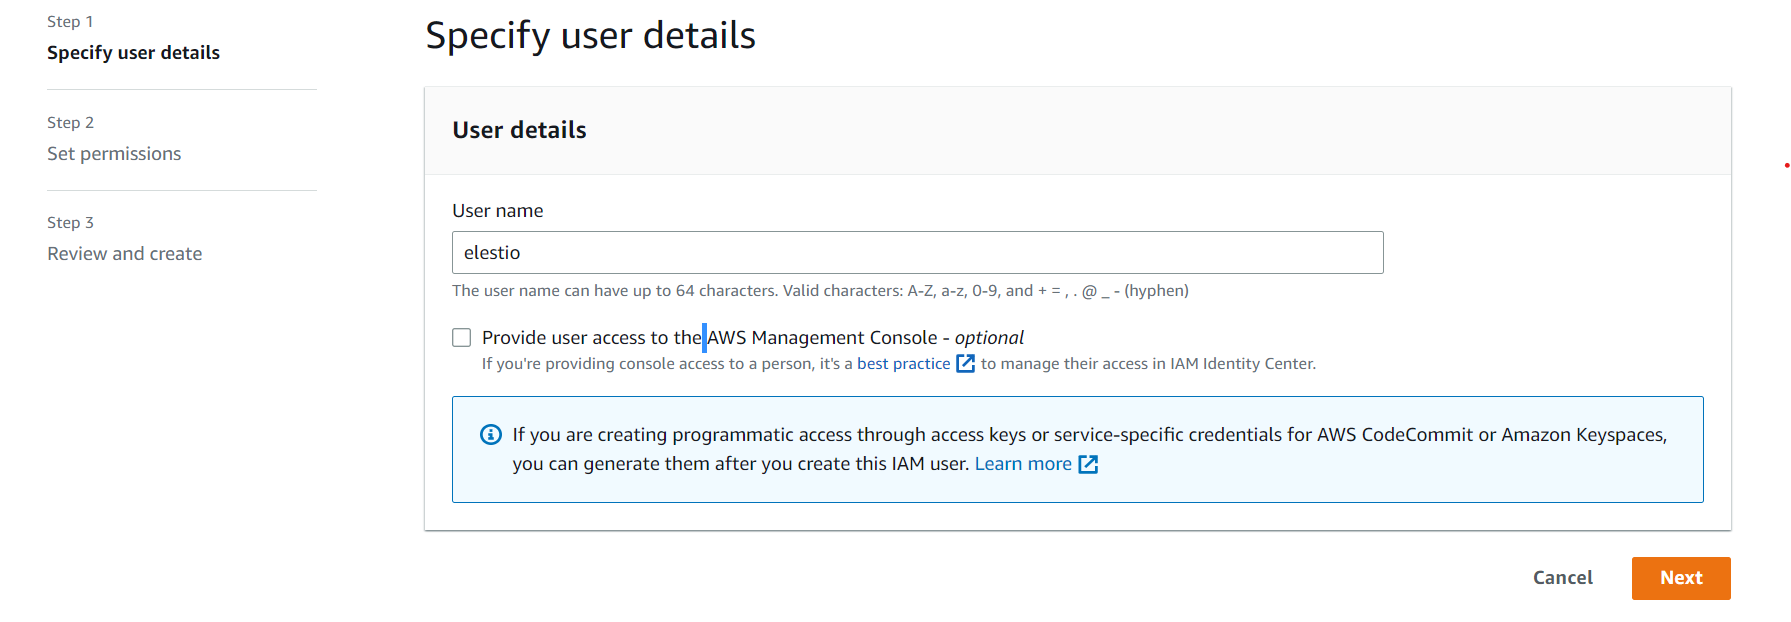
Task: Click the italic word optional
Action: pyautogui.click(x=989, y=338)
